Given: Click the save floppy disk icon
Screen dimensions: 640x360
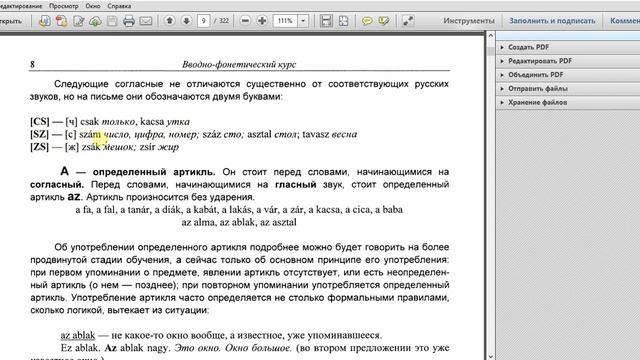Looking at the screenshot, I should 112,21.
